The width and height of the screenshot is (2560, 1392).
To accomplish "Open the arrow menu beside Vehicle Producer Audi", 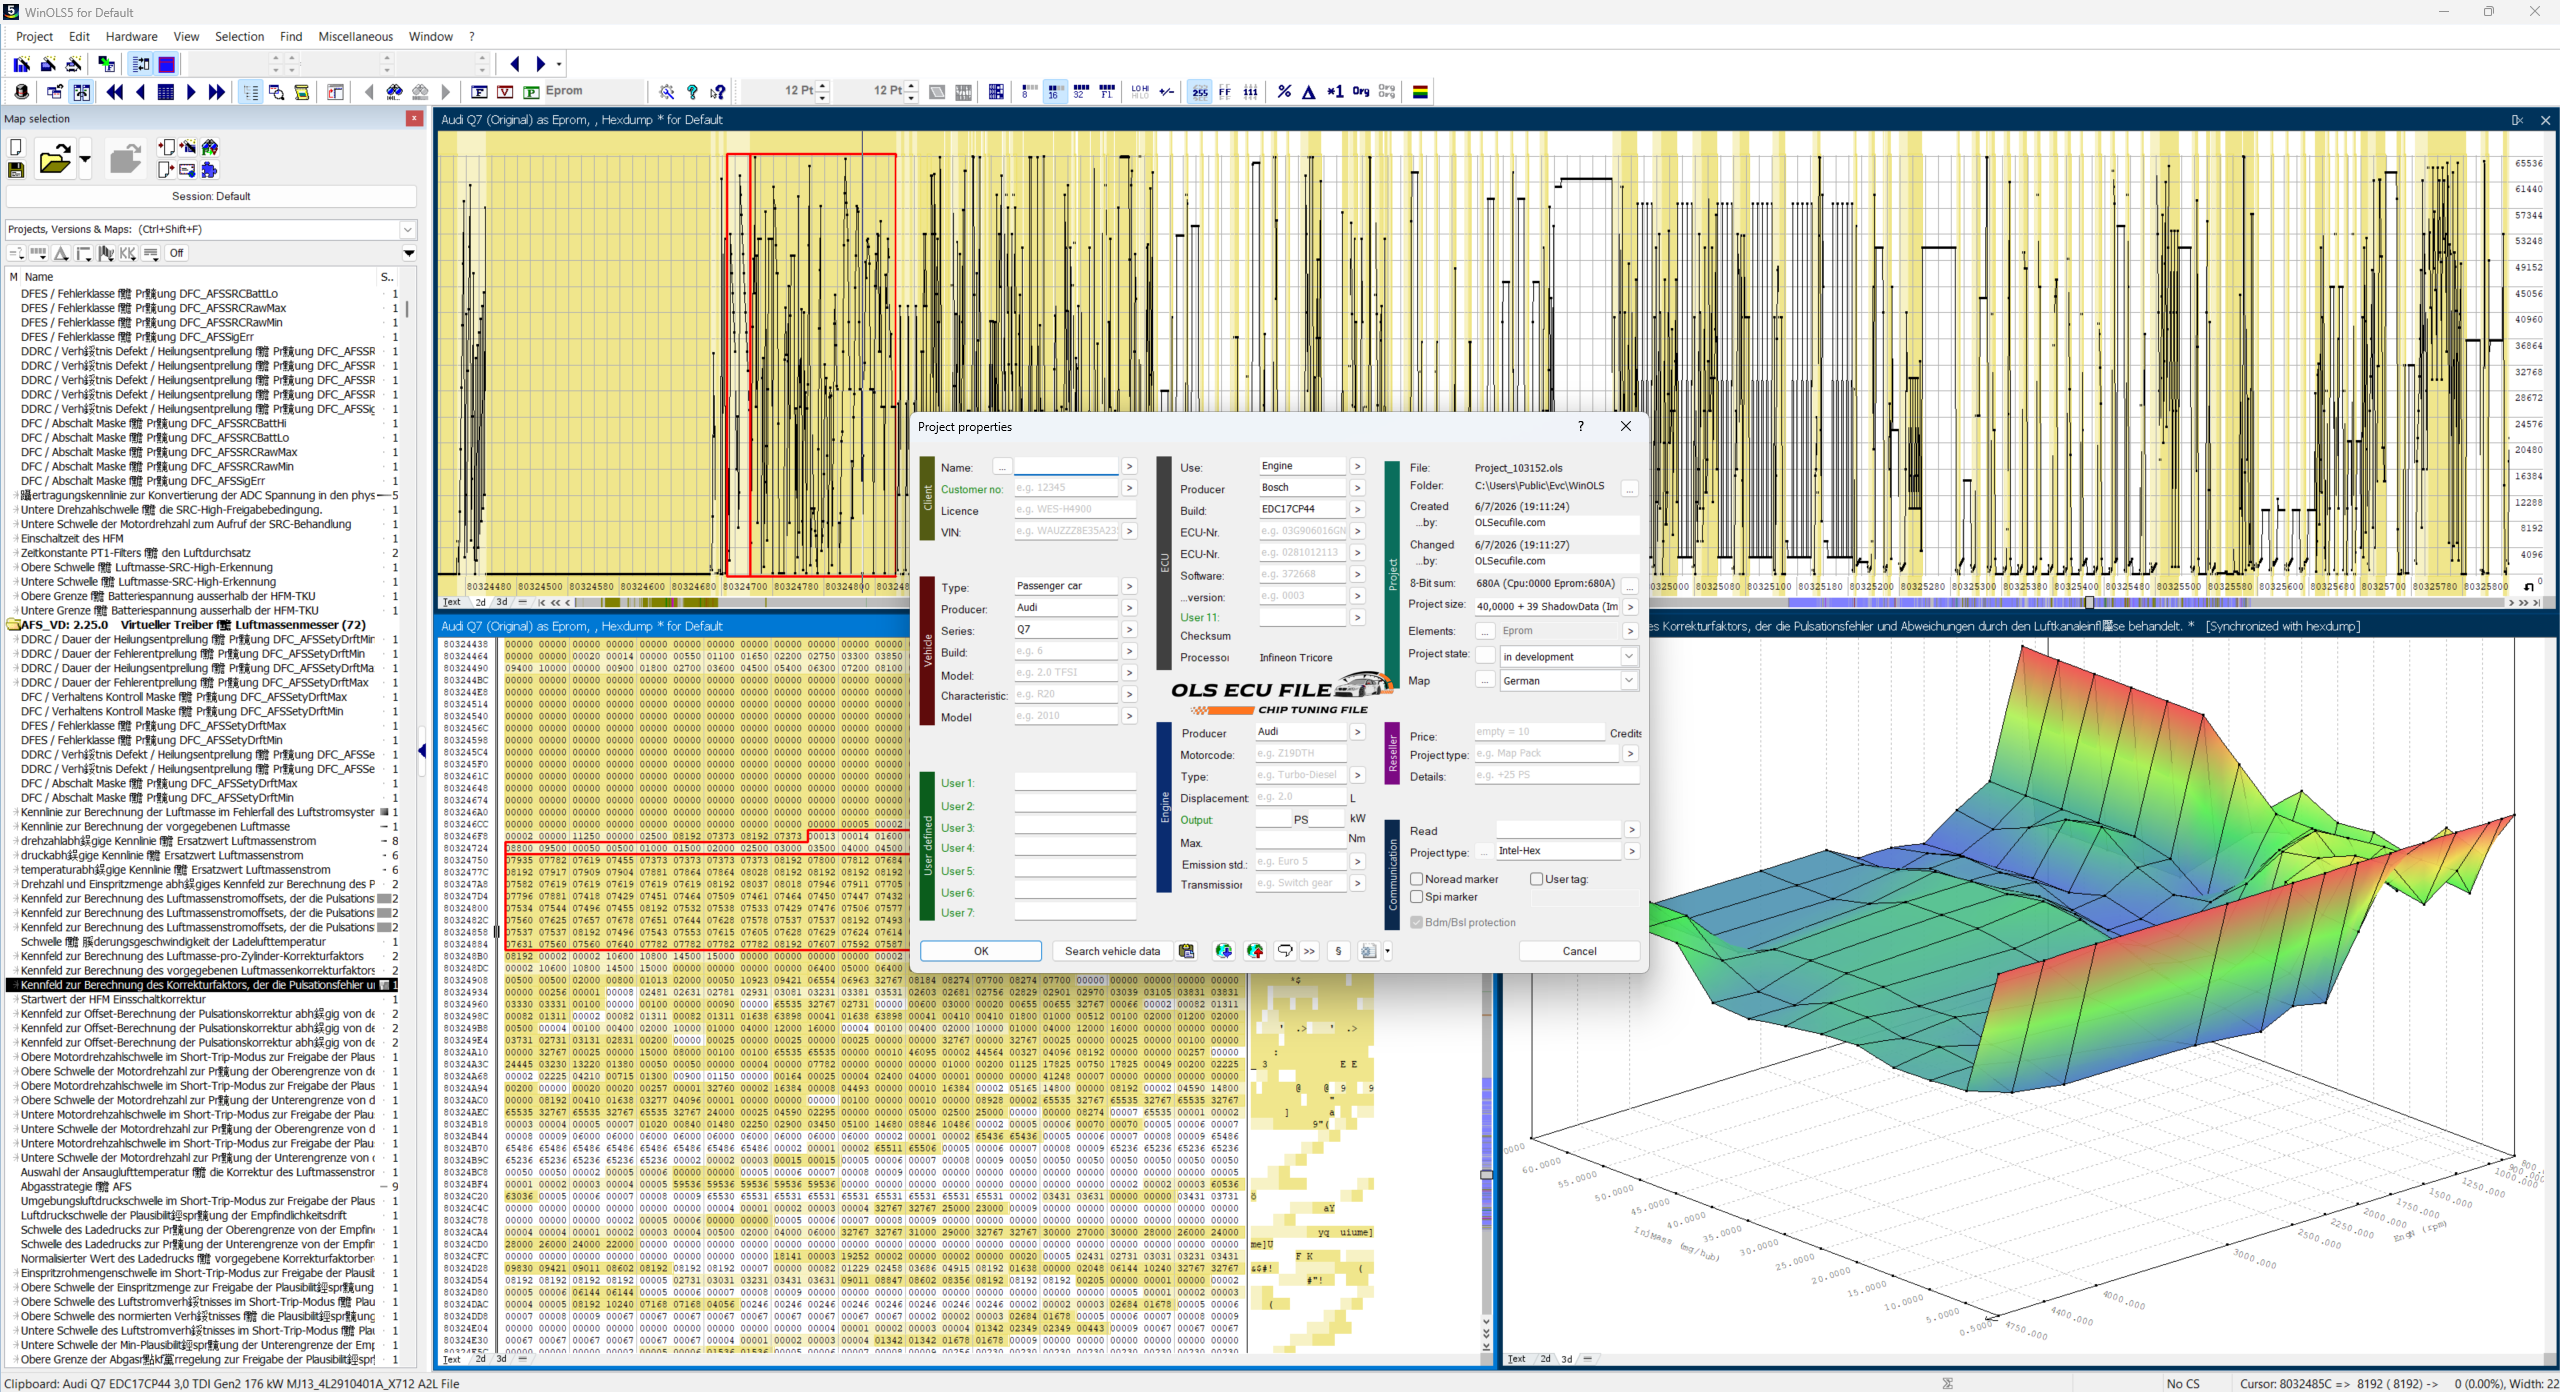I will pyautogui.click(x=1129, y=608).
